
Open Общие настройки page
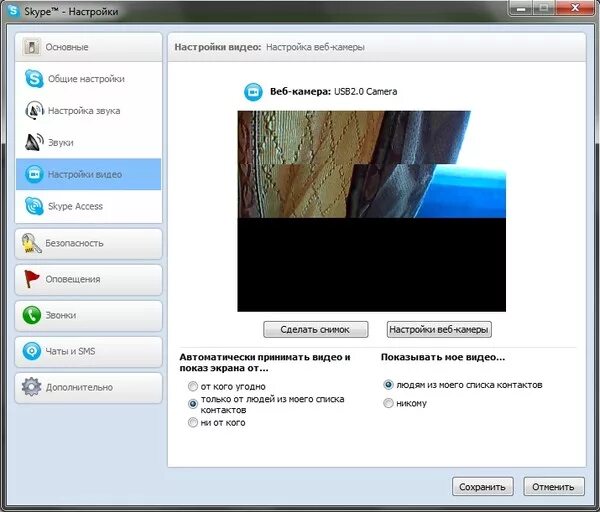[x=88, y=78]
